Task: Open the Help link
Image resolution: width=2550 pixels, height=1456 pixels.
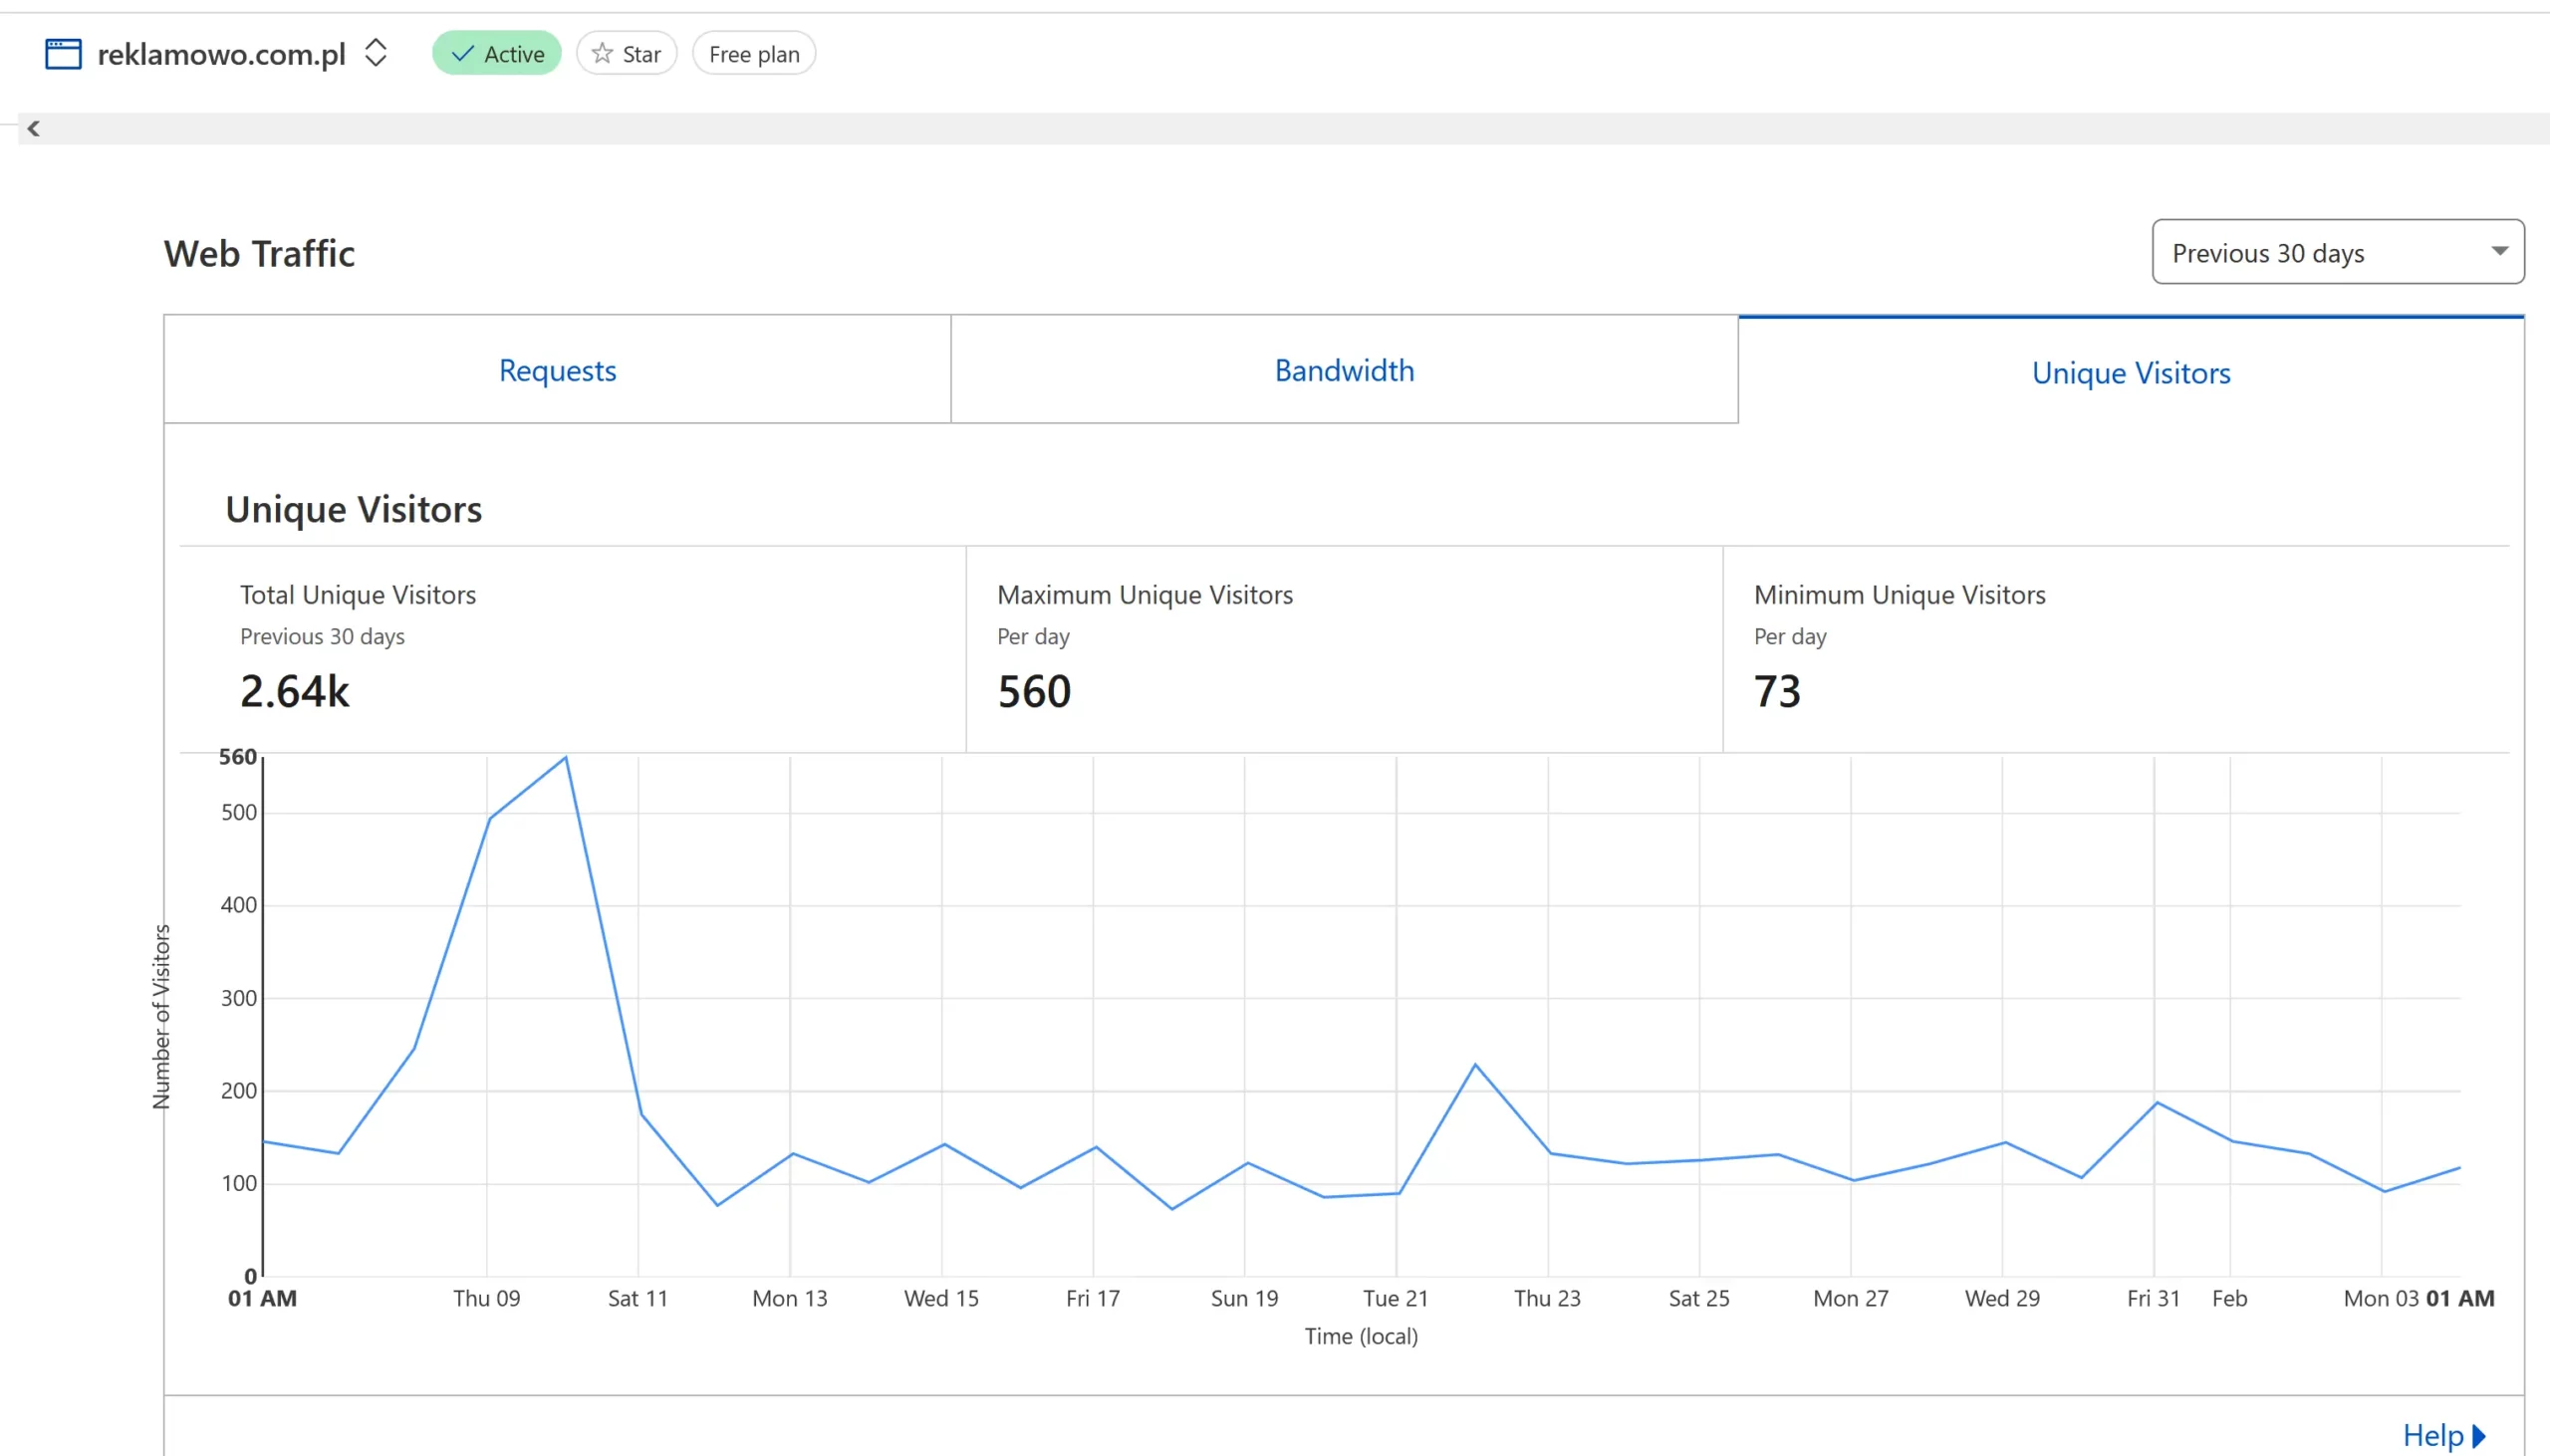Action: pyautogui.click(x=2432, y=1435)
